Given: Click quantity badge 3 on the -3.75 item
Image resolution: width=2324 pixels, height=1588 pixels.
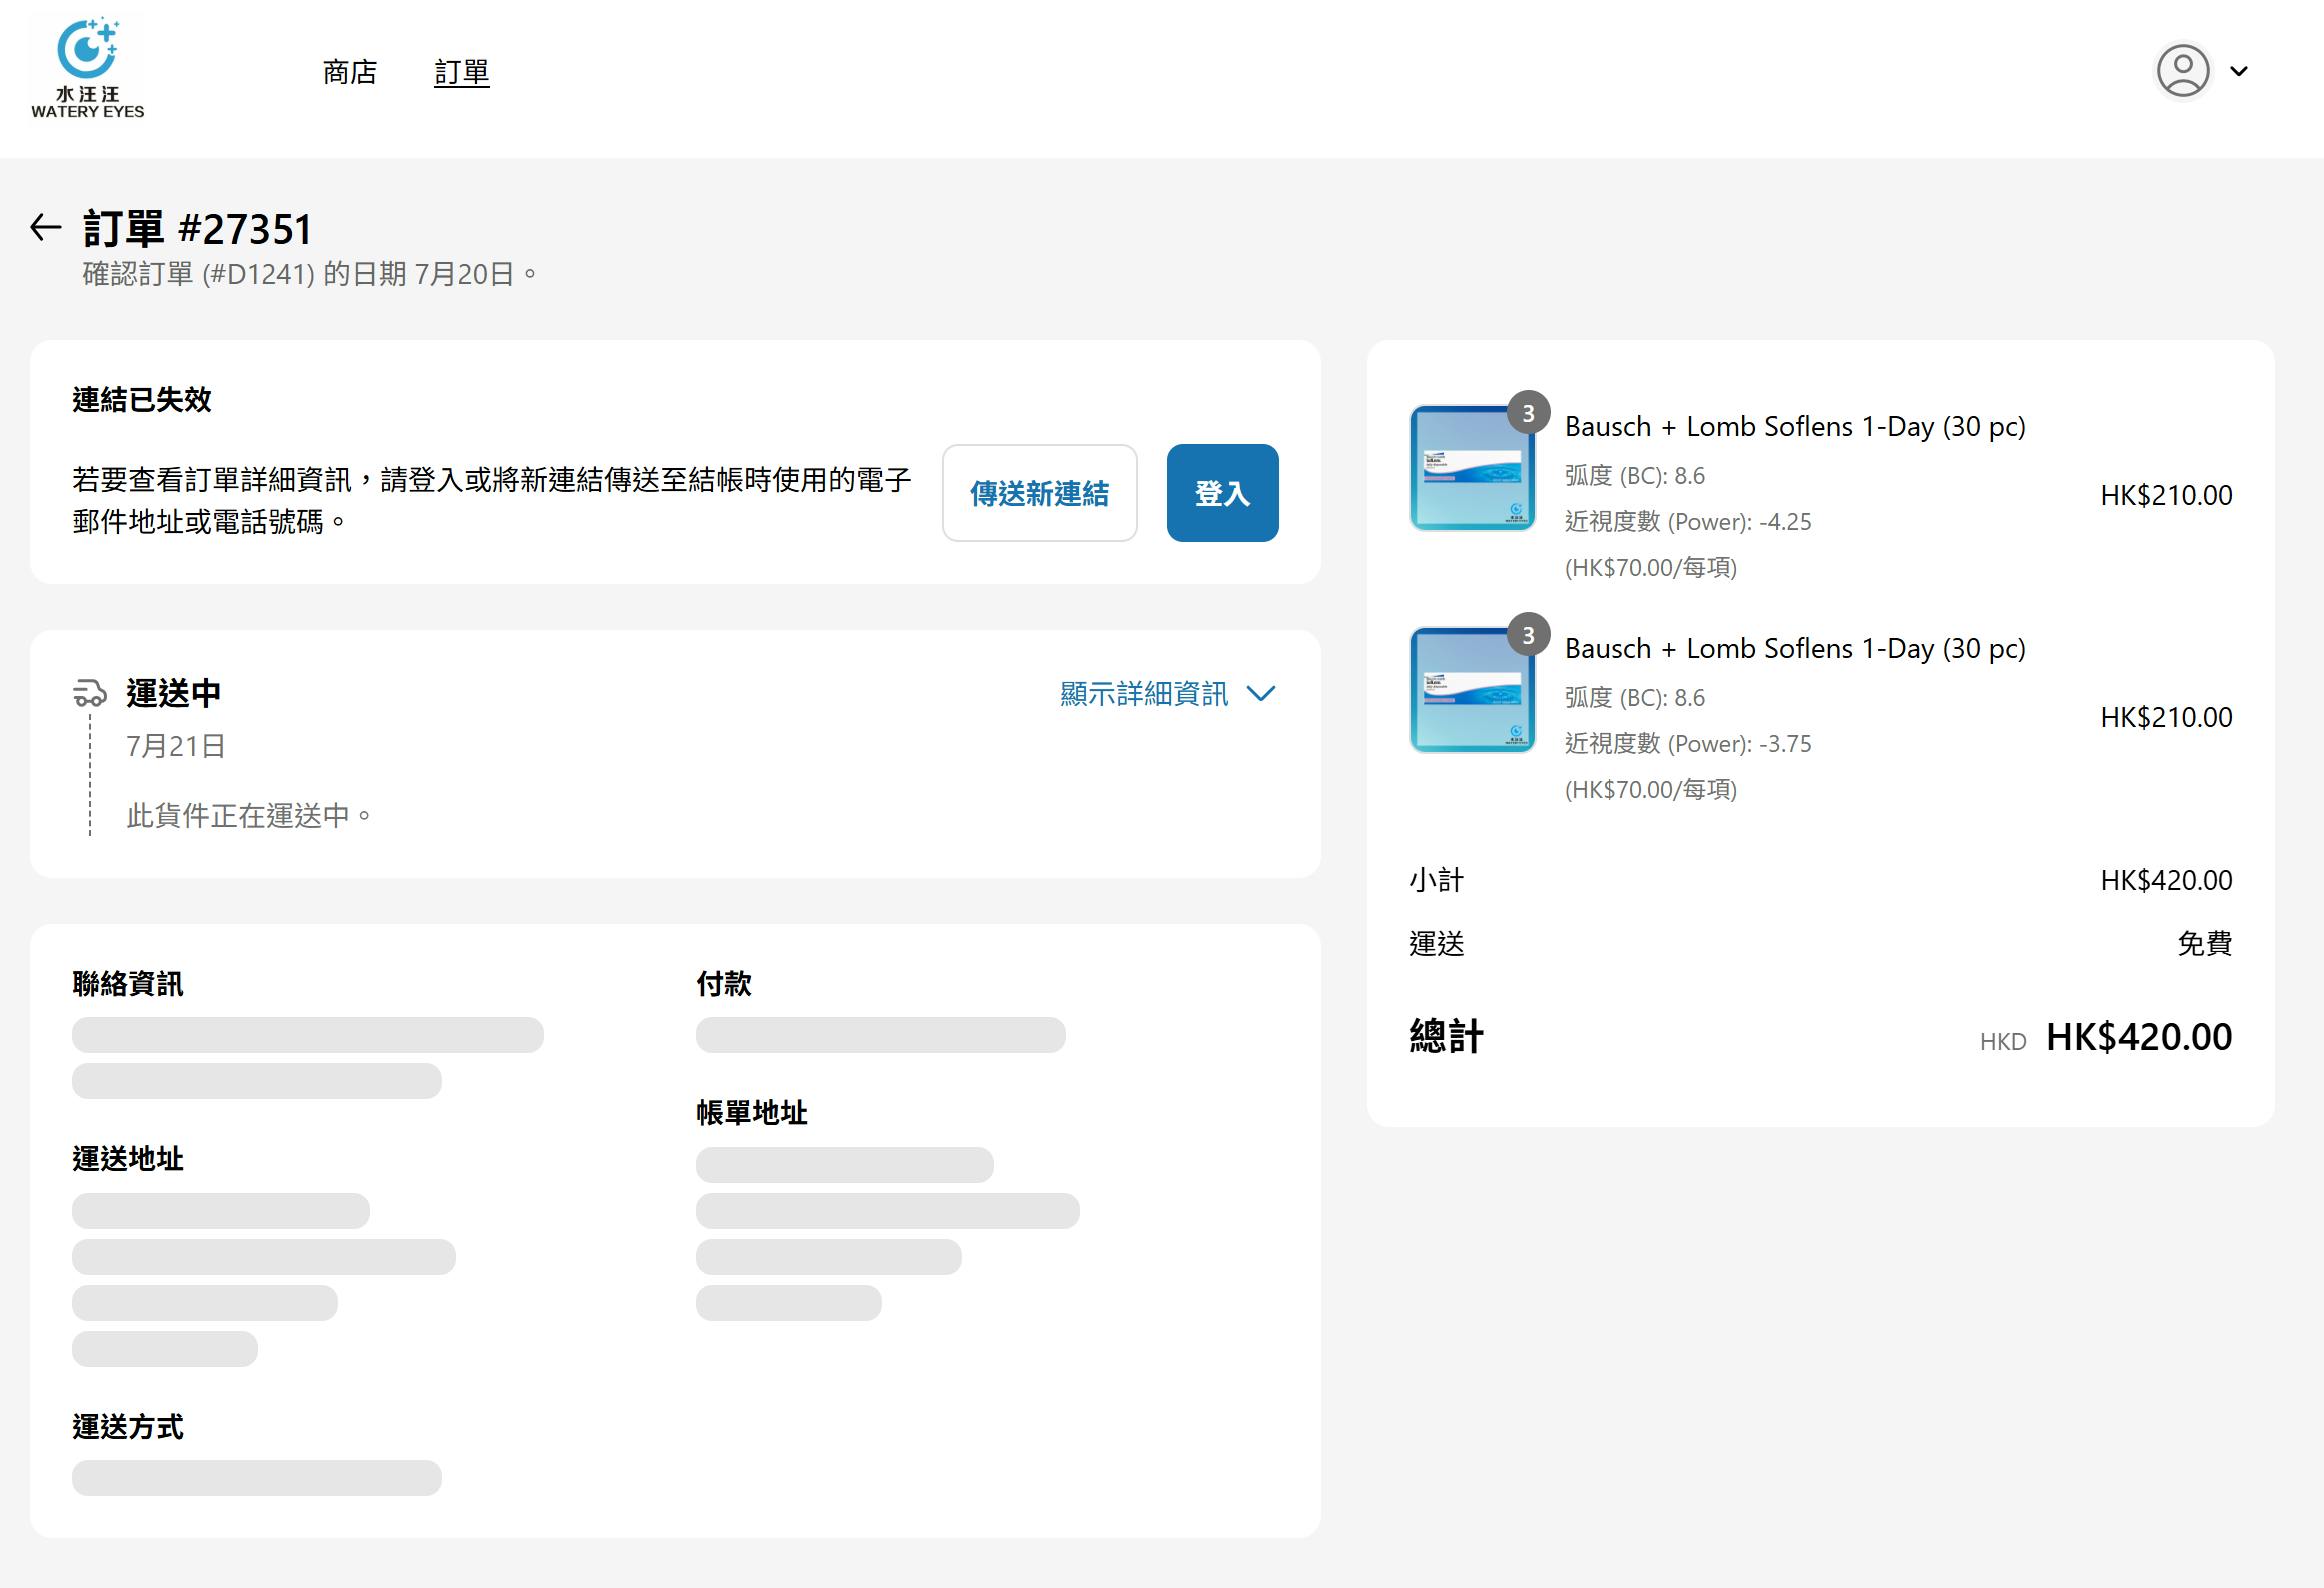Looking at the screenshot, I should [x=1528, y=634].
